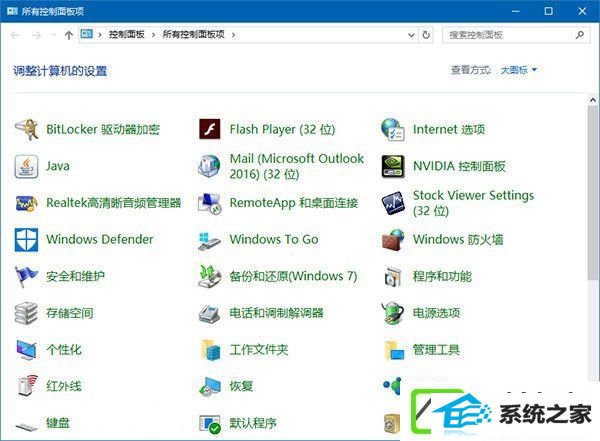
Task: Open the 安全和维护 flag icon
Action: (x=26, y=276)
